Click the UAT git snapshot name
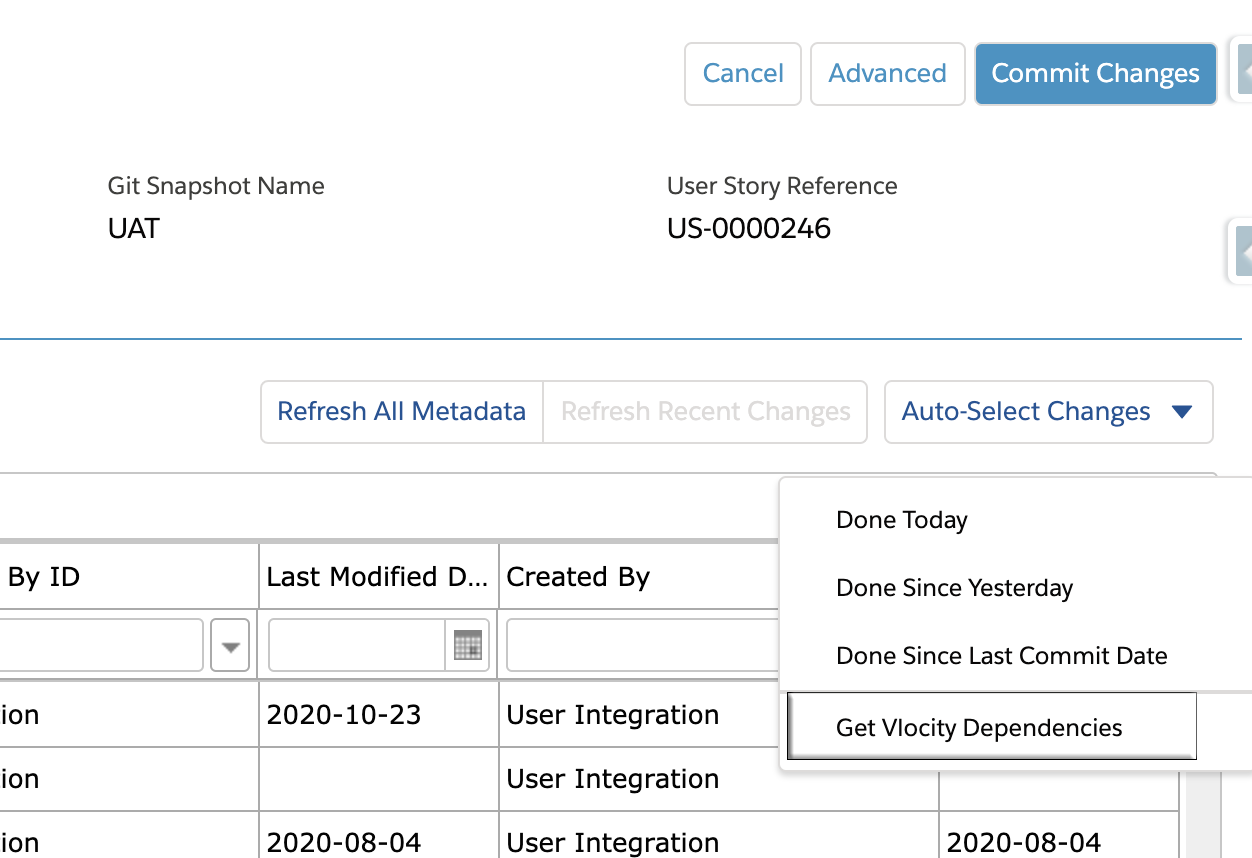 (133, 229)
